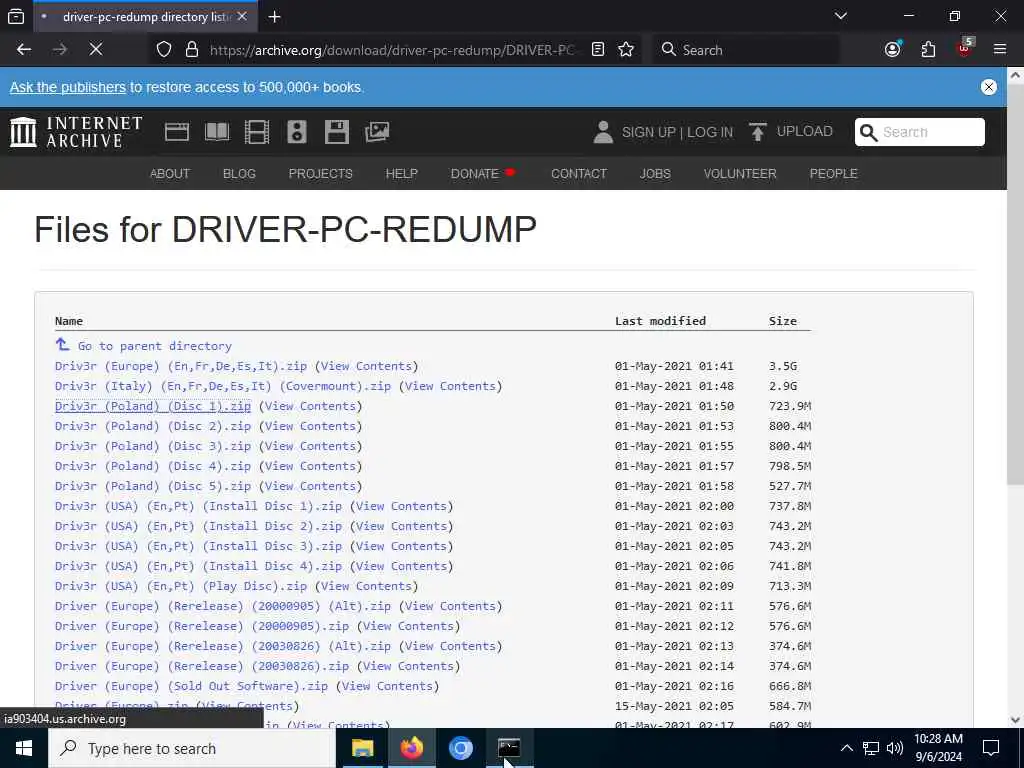Screen dimensions: 1024x768
Task: Click the user avatar icon
Action: [x=603, y=132]
